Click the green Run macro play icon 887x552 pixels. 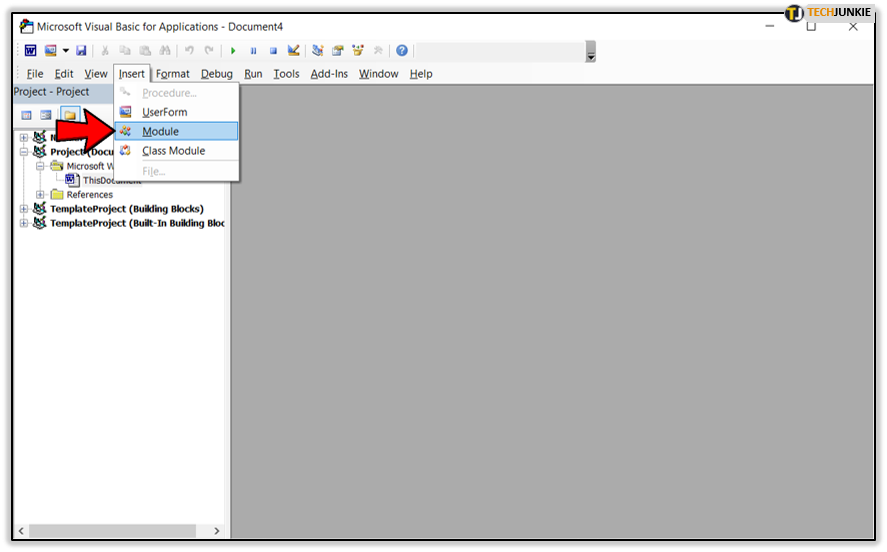[233, 51]
